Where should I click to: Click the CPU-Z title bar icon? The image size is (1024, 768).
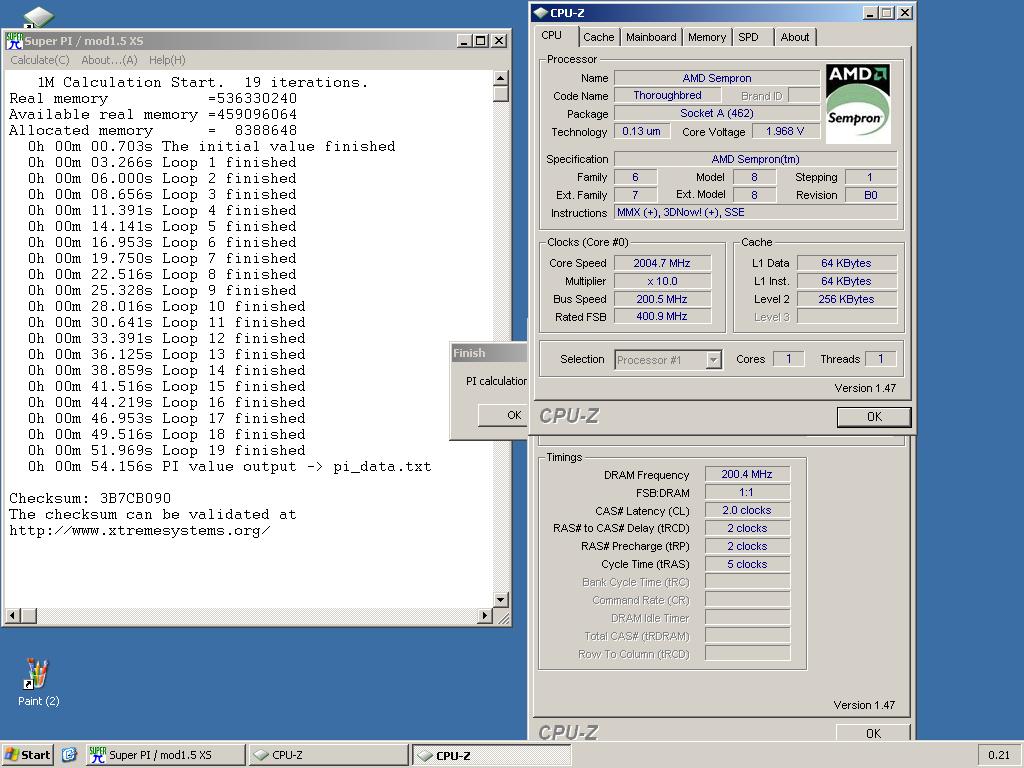point(540,12)
